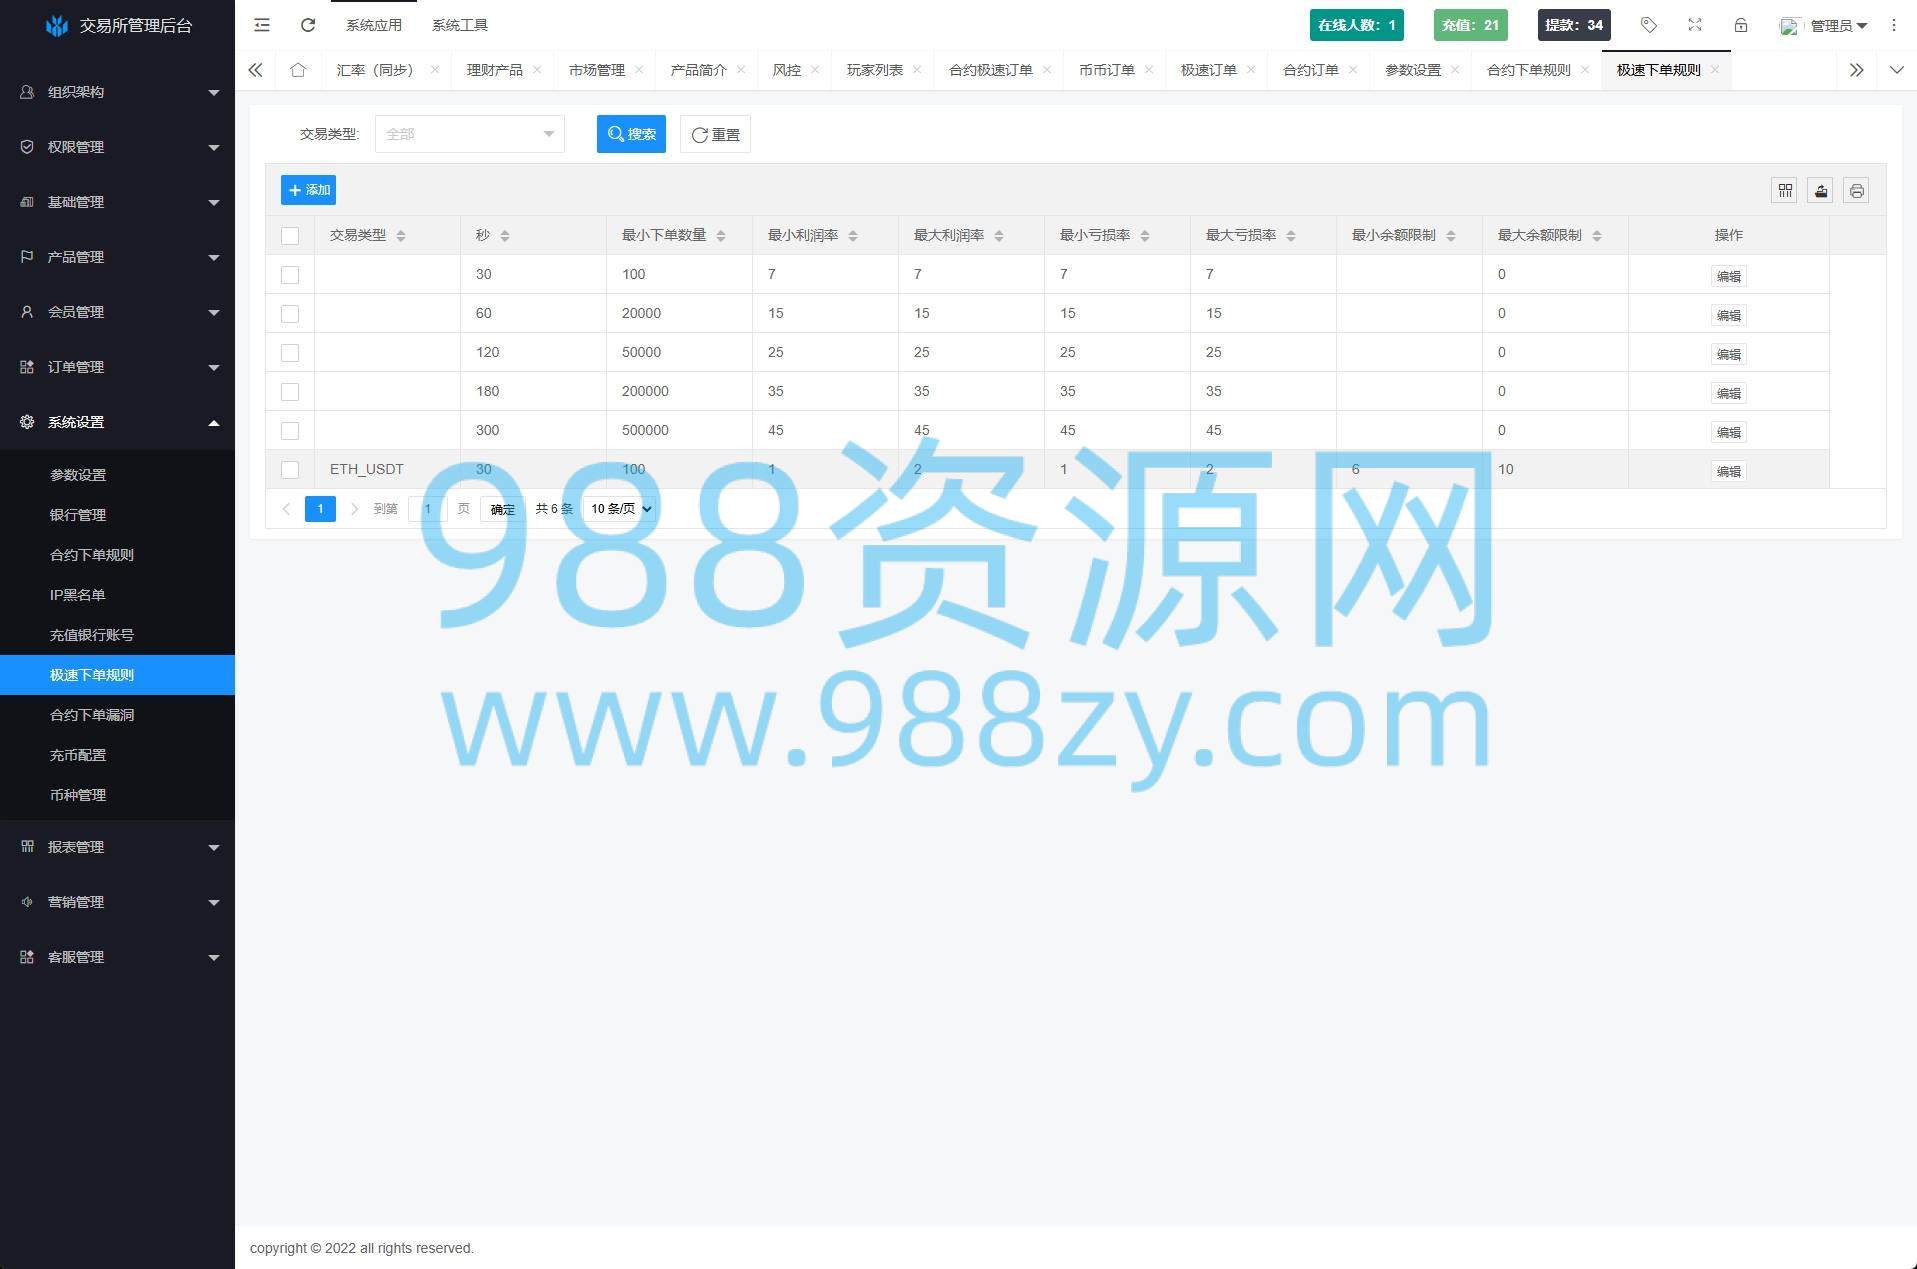This screenshot has height=1269, width=1917.
Task: Open the column filter grid icon
Action: [1785, 190]
